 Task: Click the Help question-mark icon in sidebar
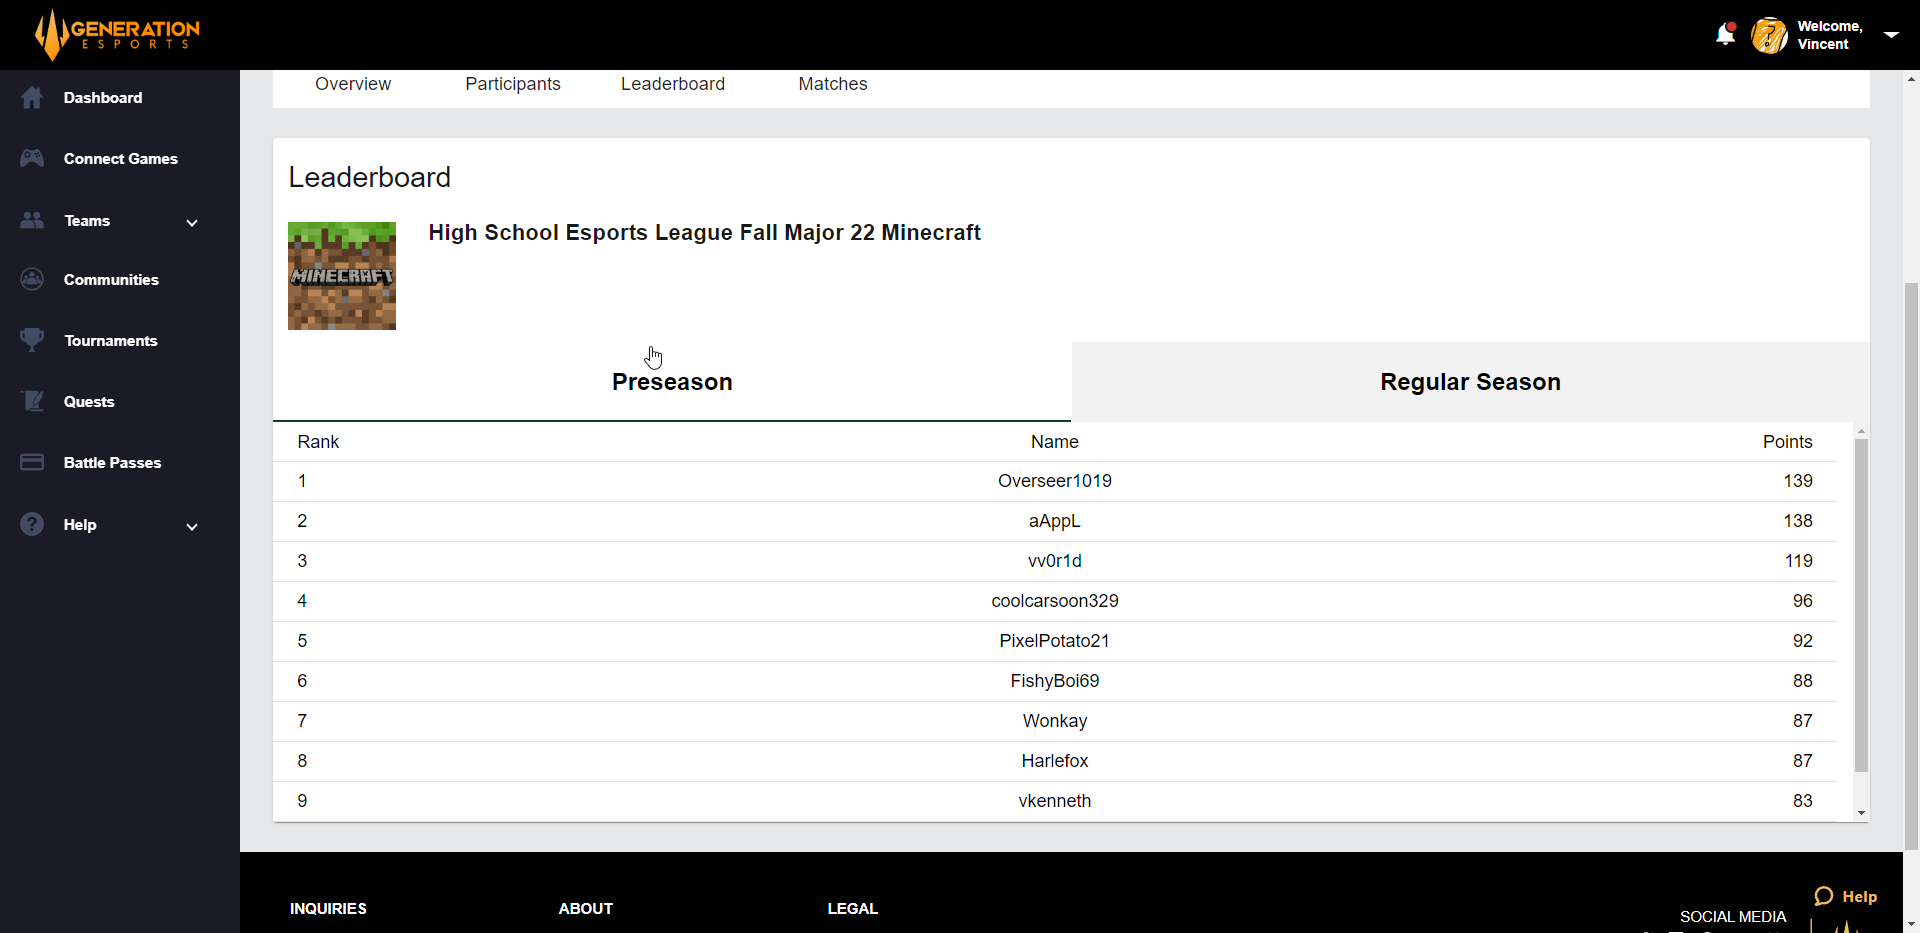32,524
